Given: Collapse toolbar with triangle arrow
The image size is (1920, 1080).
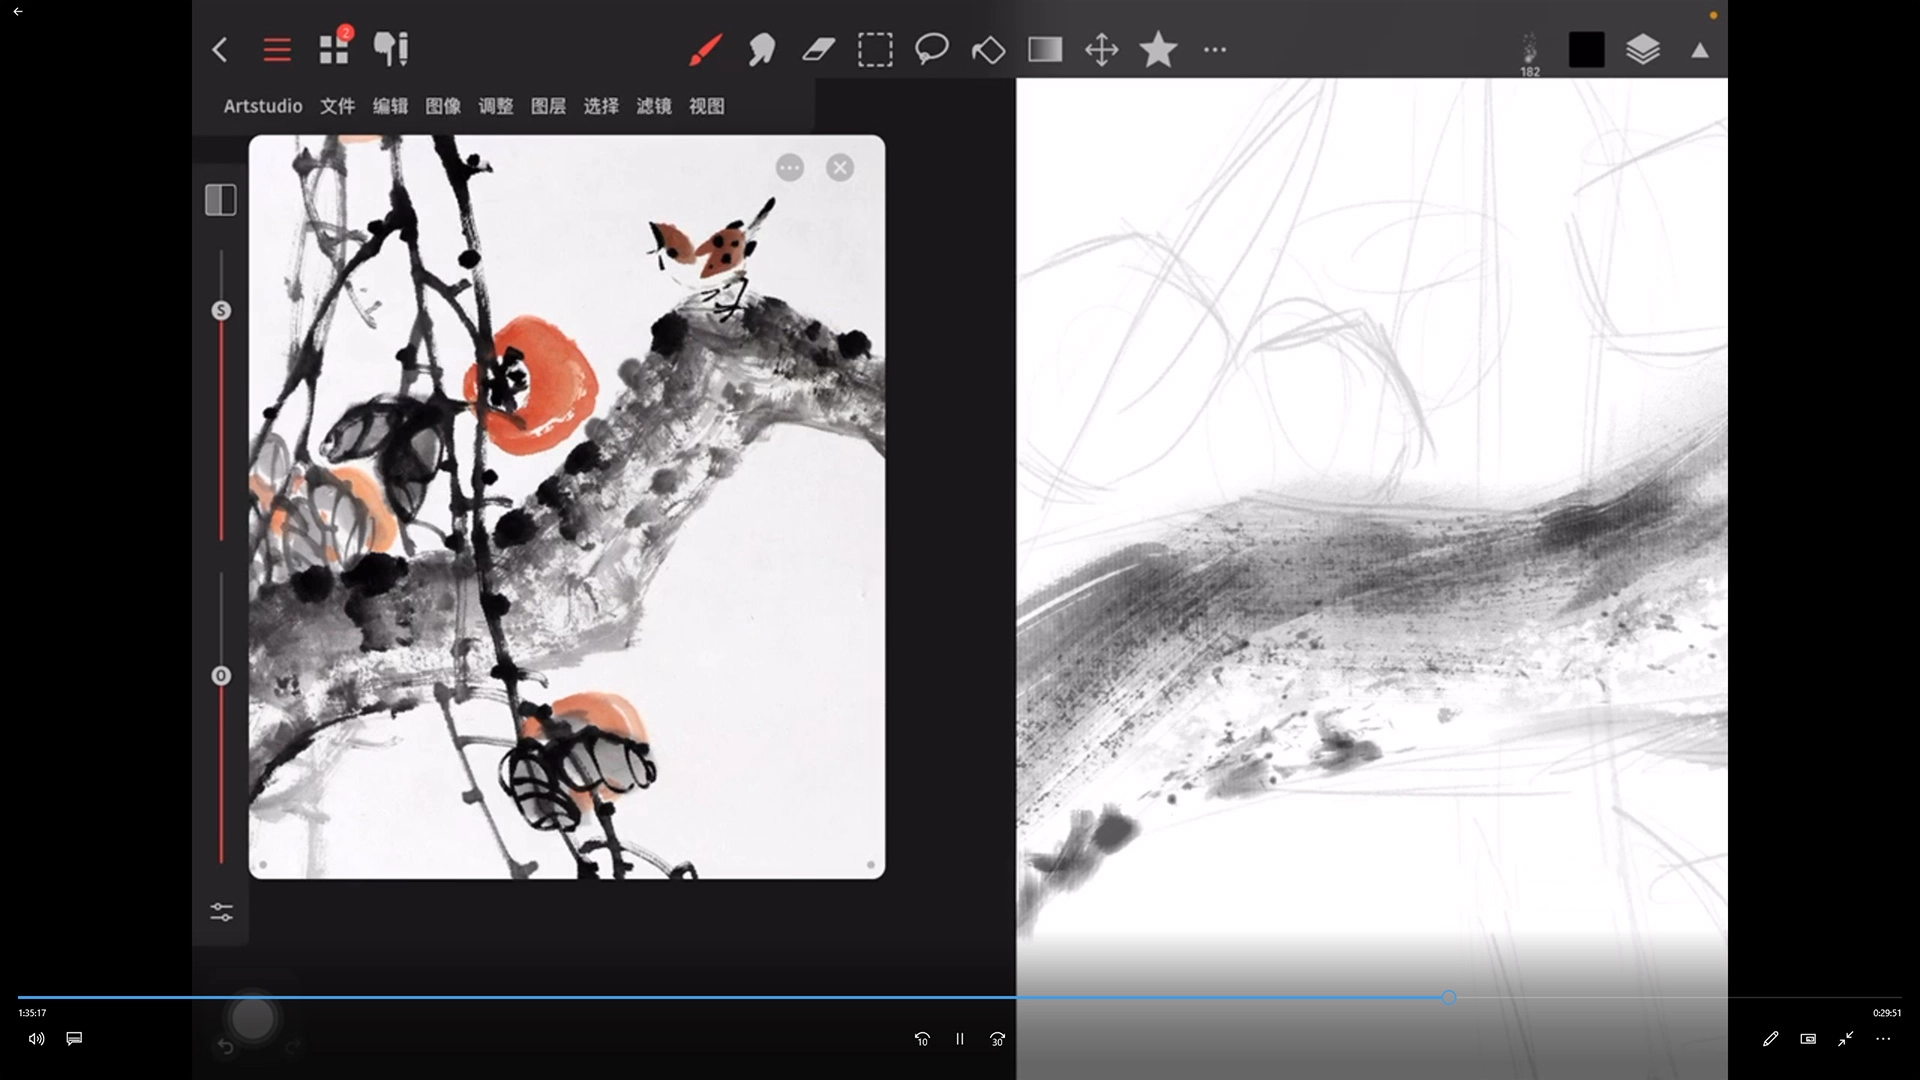Looking at the screenshot, I should click(x=1700, y=50).
